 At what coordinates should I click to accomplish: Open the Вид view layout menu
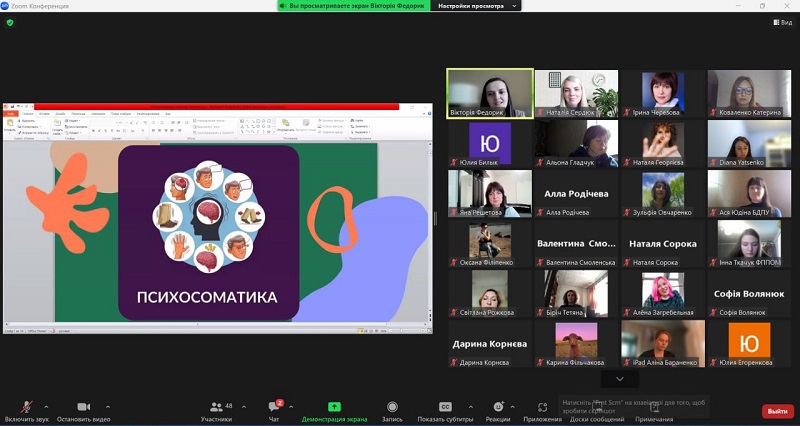[781, 22]
